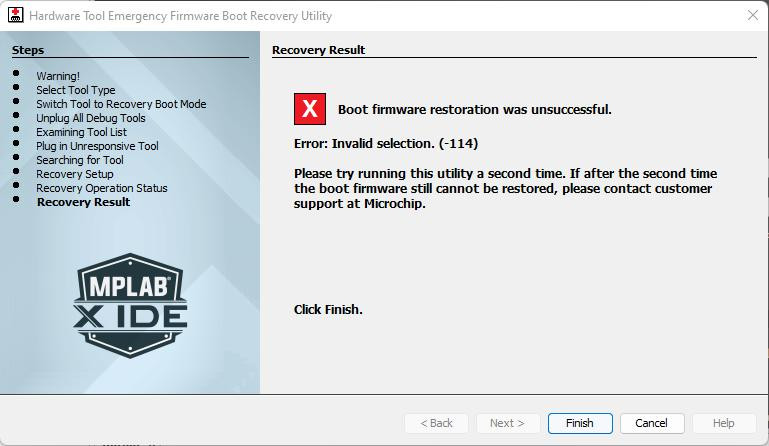
Task: Select the Warning! step
Action: 58,76
